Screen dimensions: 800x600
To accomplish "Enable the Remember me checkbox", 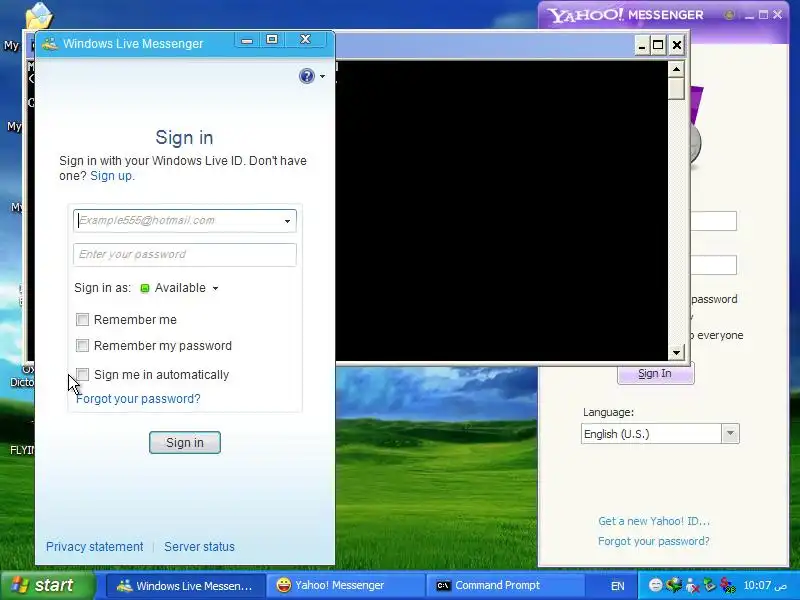I will click(82, 319).
